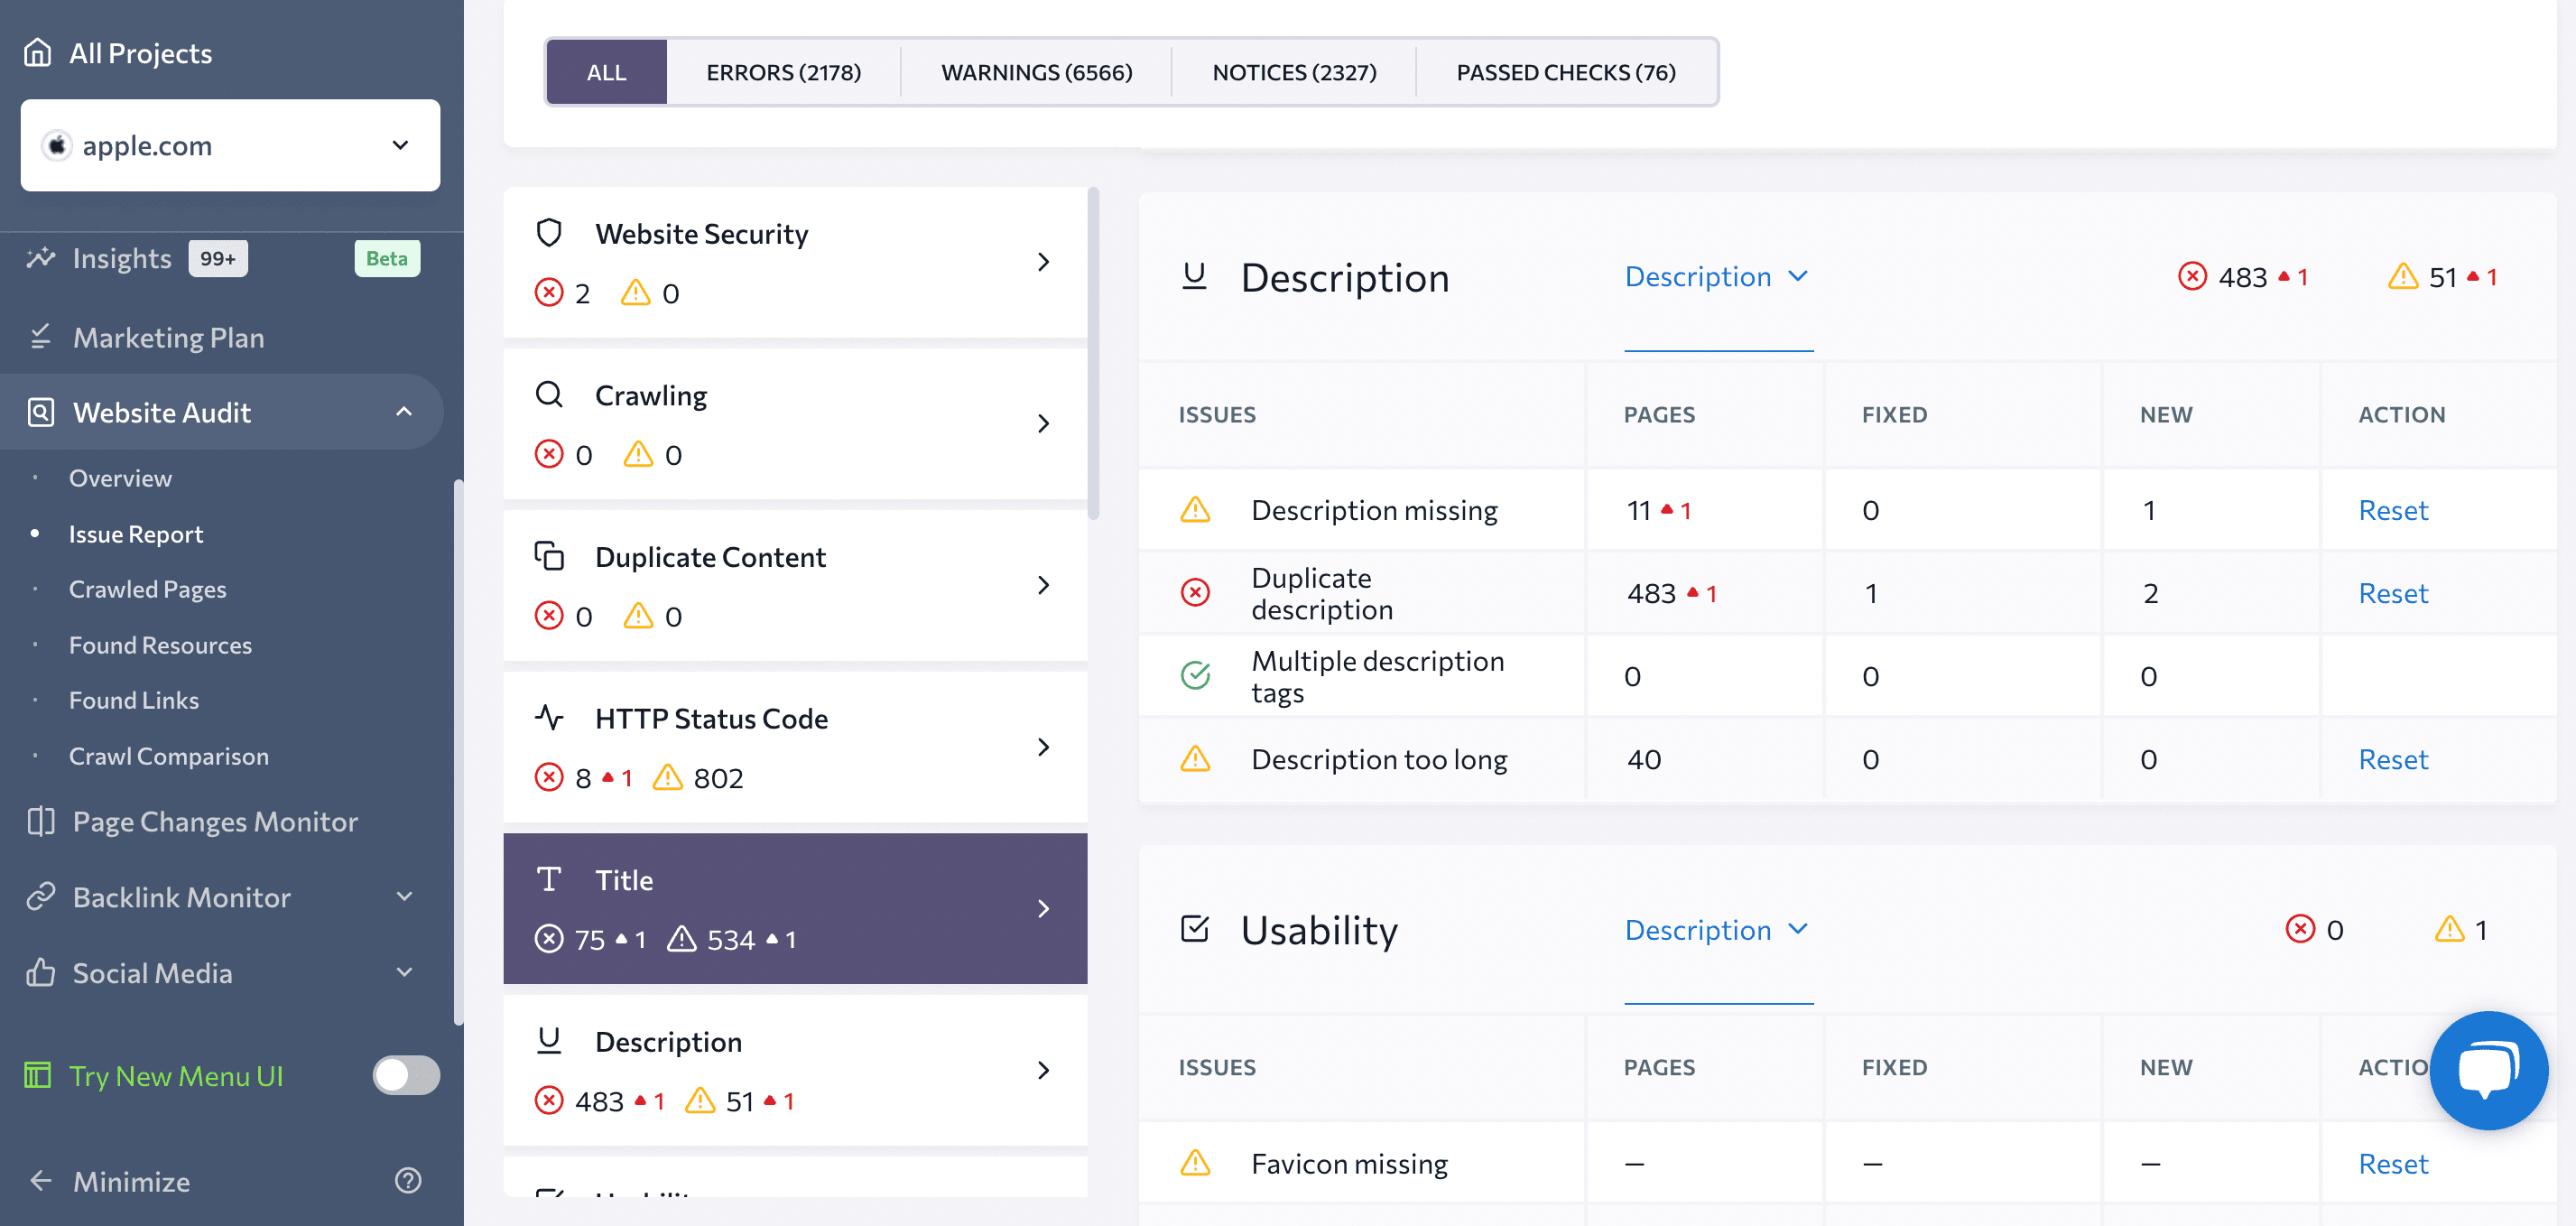2576x1226 pixels.
Task: Click the Page Changes Monitor icon
Action: (x=41, y=821)
